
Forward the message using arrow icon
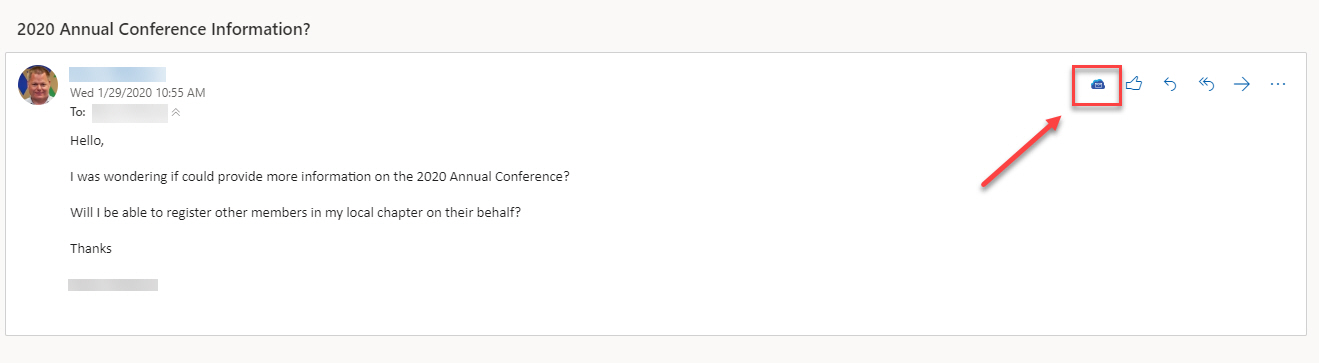pyautogui.click(x=1242, y=85)
